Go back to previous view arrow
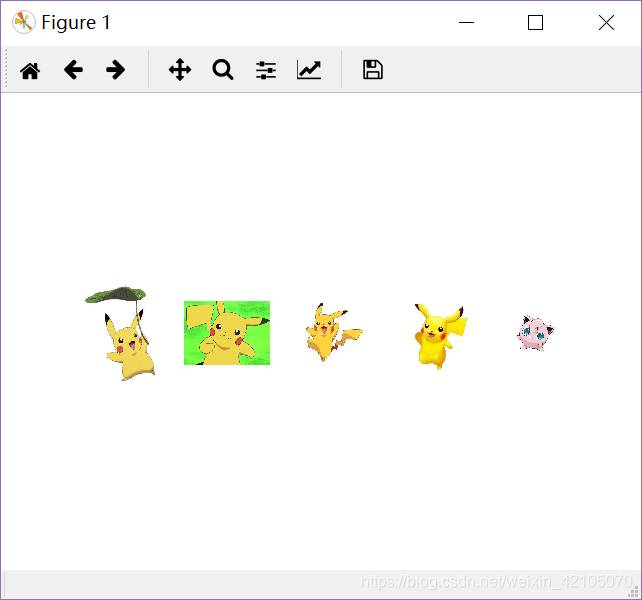642x600 pixels. (74, 70)
